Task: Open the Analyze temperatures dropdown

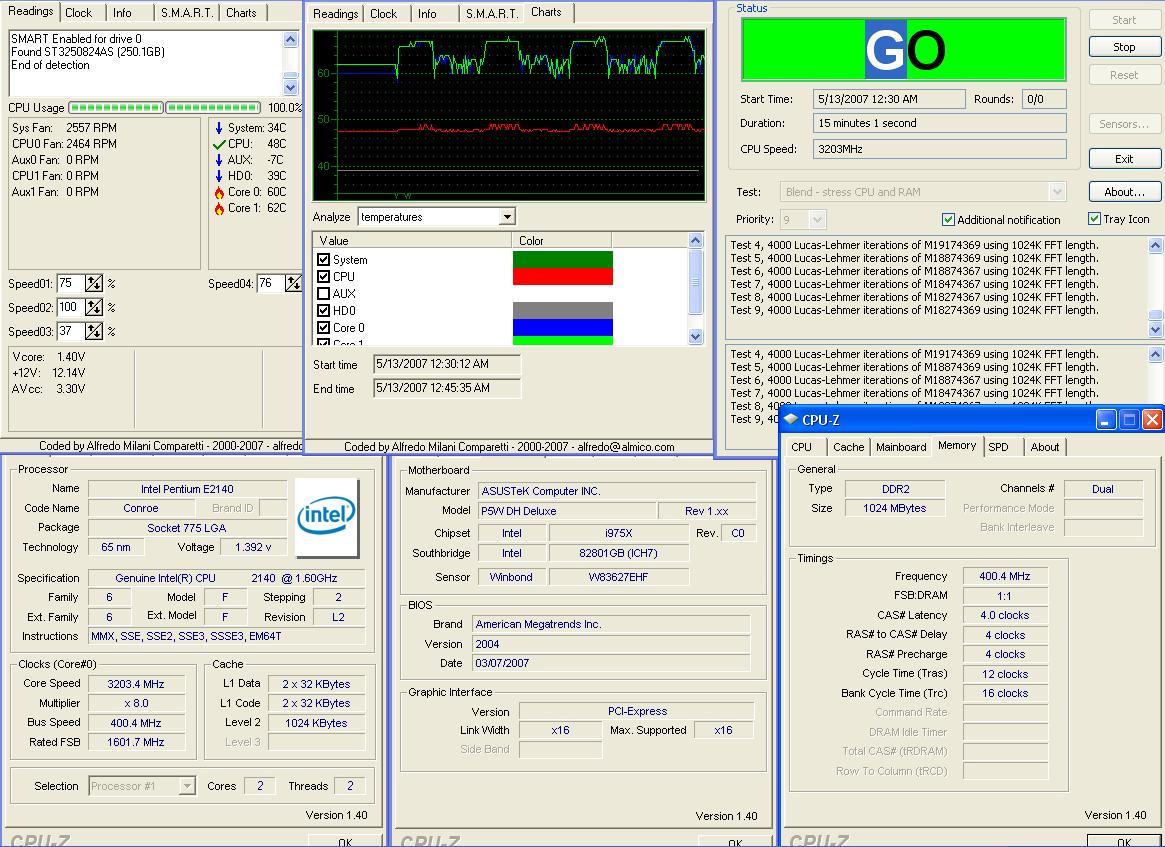Action: (507, 217)
